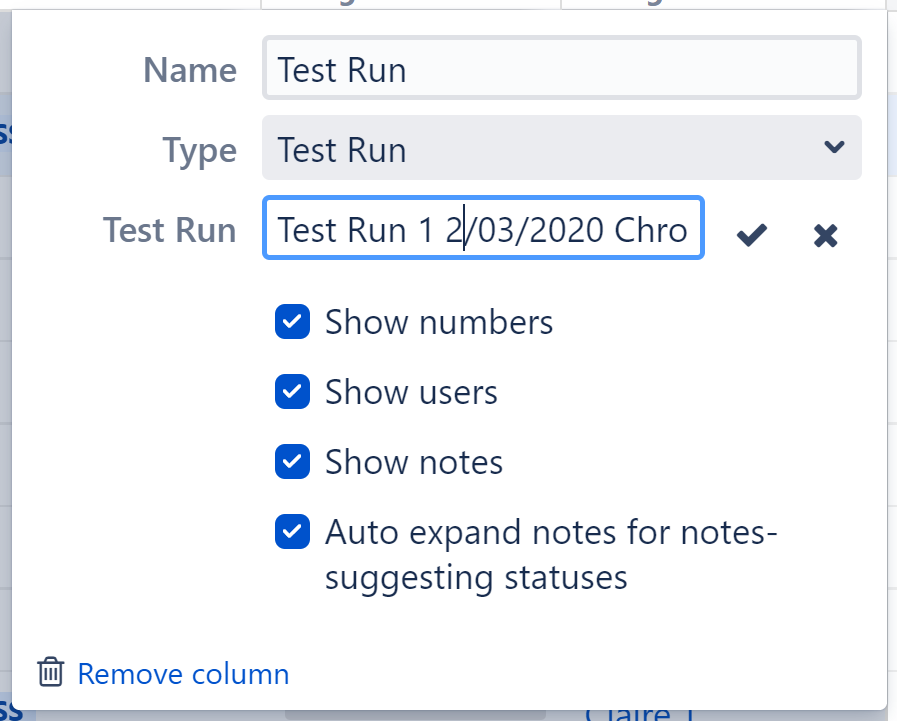897x721 pixels.
Task: Click the delete icon near Remove column
Action: [49, 673]
